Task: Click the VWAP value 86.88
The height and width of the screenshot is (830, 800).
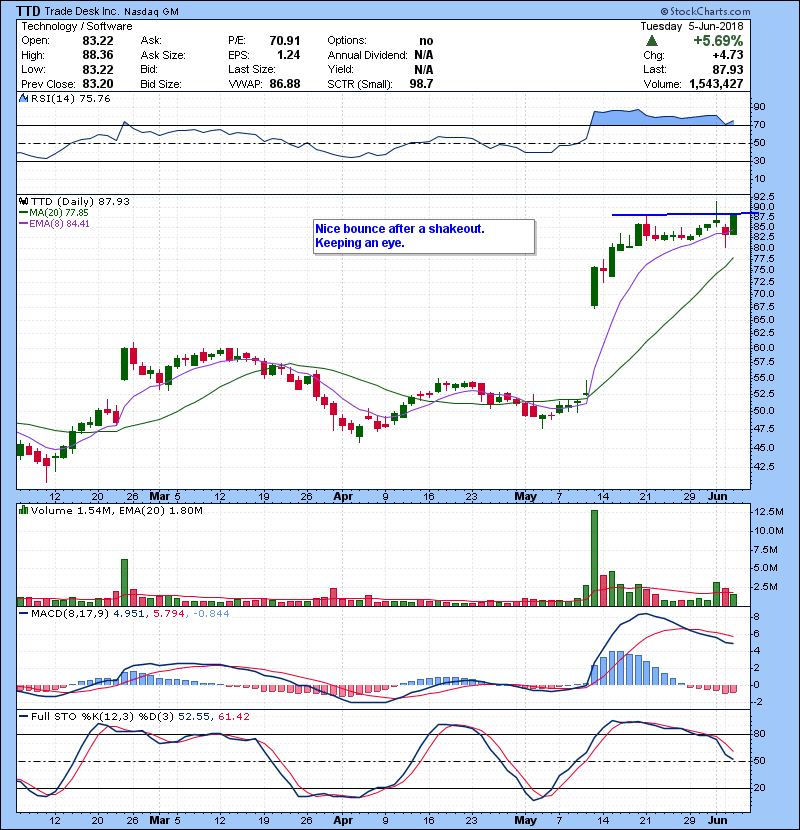Action: point(285,84)
